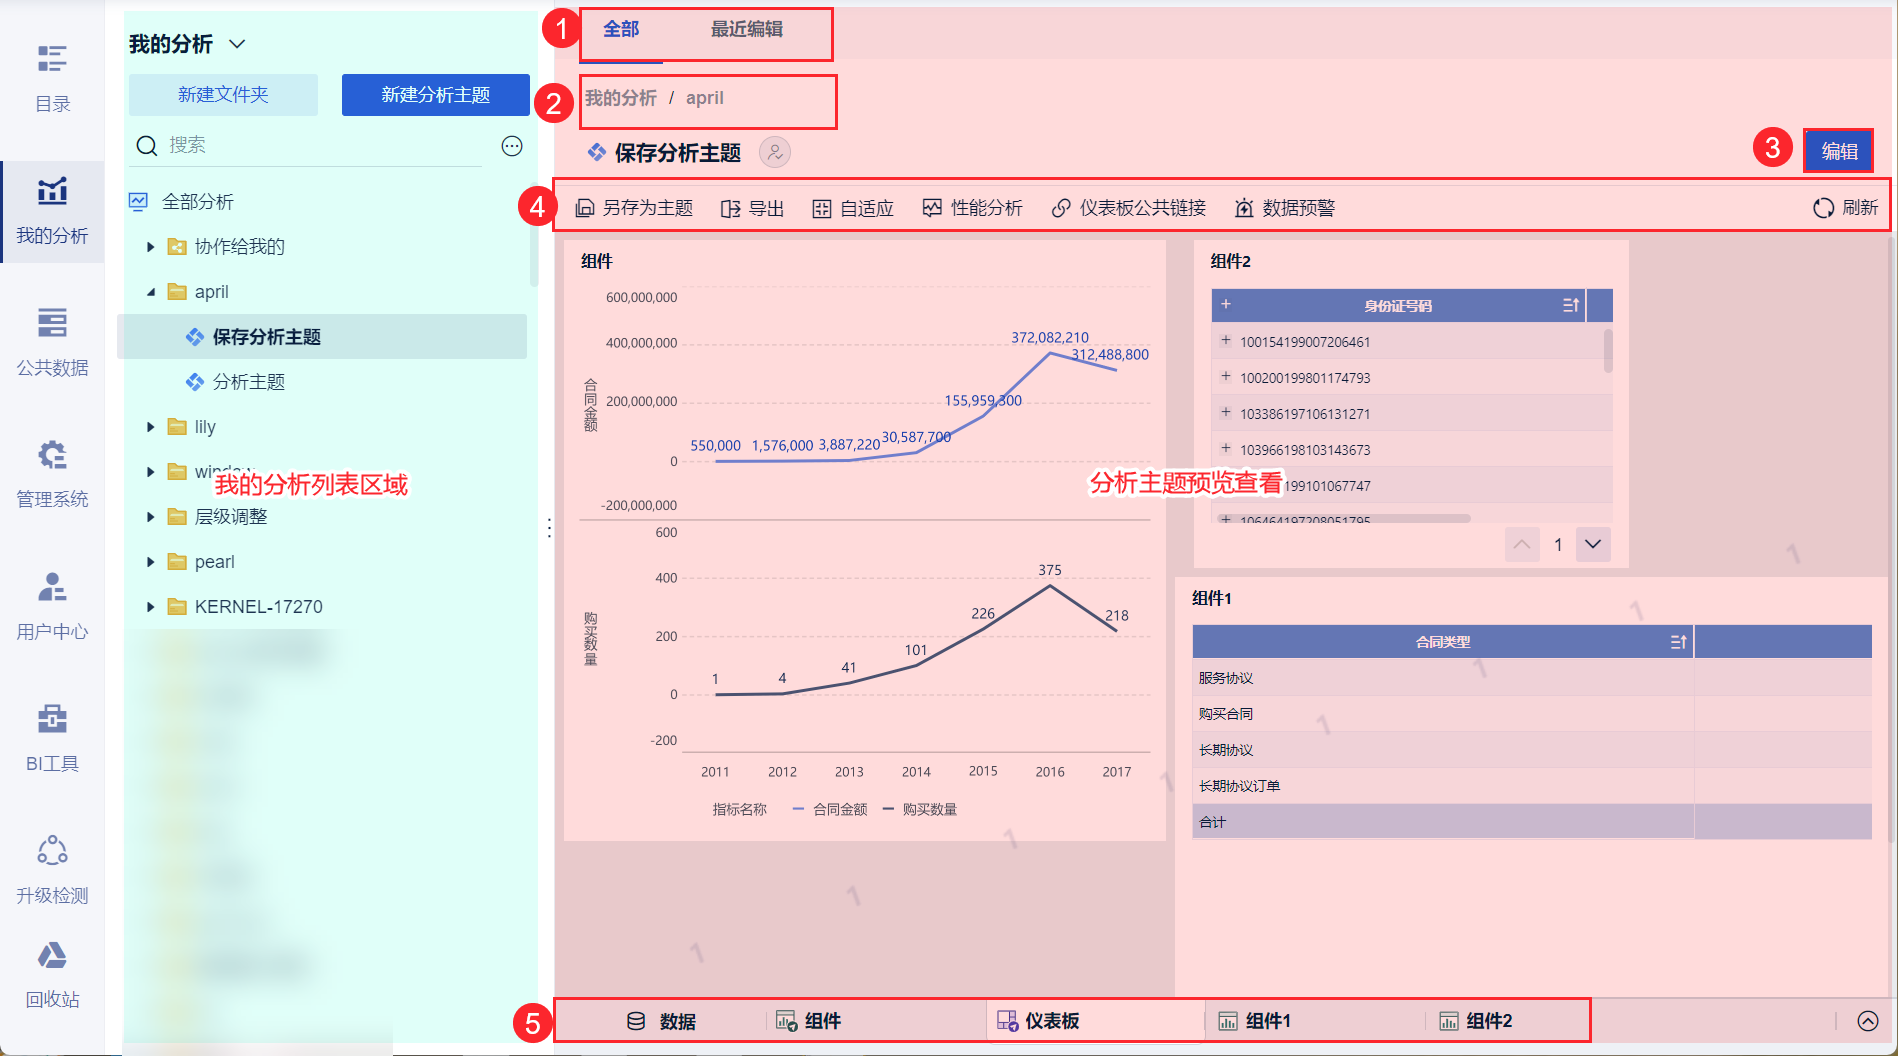Click the blue 编辑 button
The height and width of the screenshot is (1056, 1898).
click(1839, 151)
